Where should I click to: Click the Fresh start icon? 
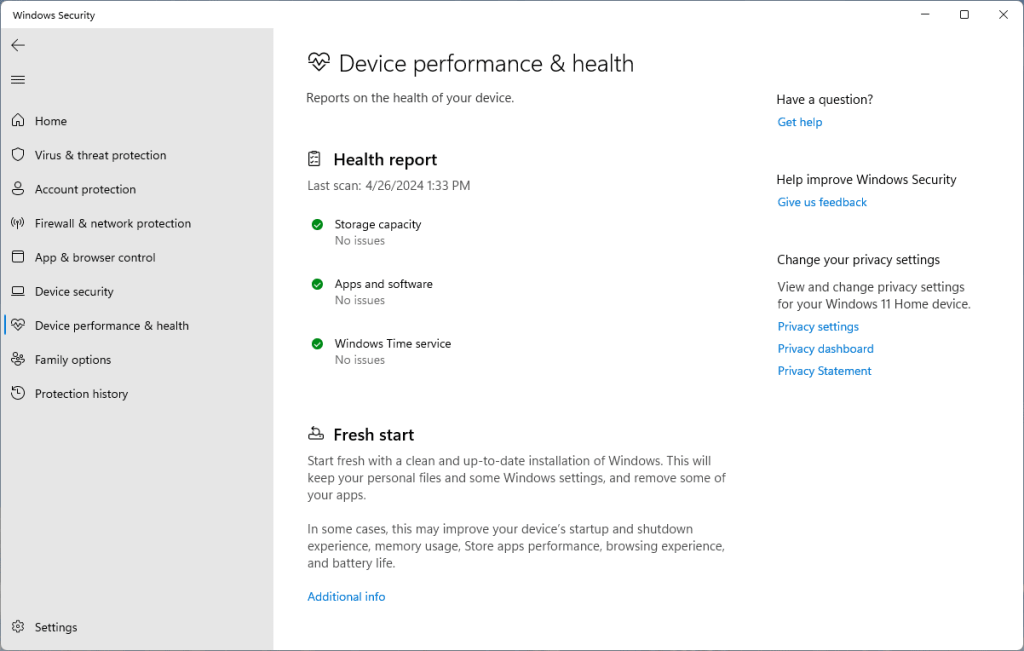point(316,434)
